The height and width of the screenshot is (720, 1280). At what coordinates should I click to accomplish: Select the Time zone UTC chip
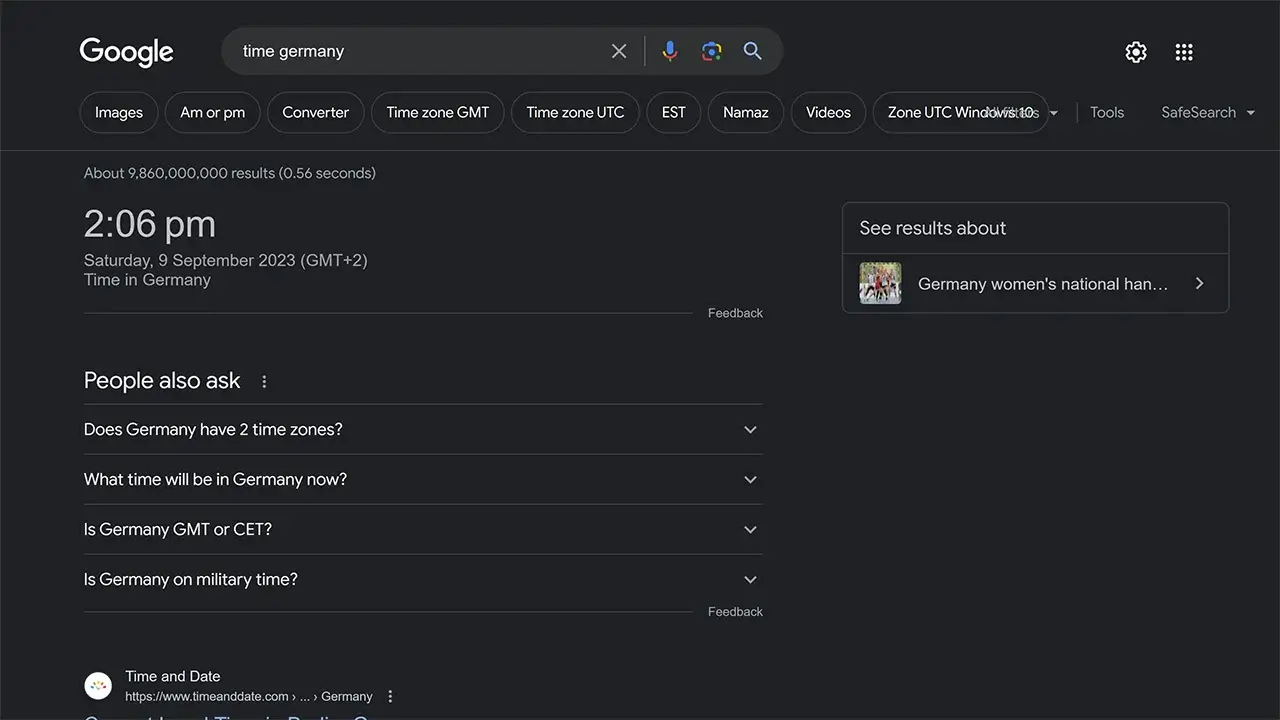coord(575,112)
